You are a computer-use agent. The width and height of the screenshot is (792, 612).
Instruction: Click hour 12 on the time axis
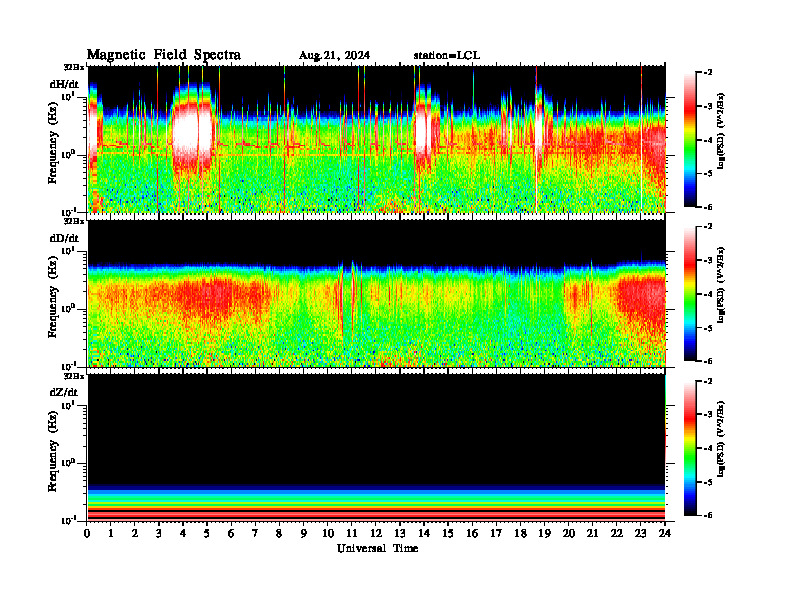pos(375,533)
